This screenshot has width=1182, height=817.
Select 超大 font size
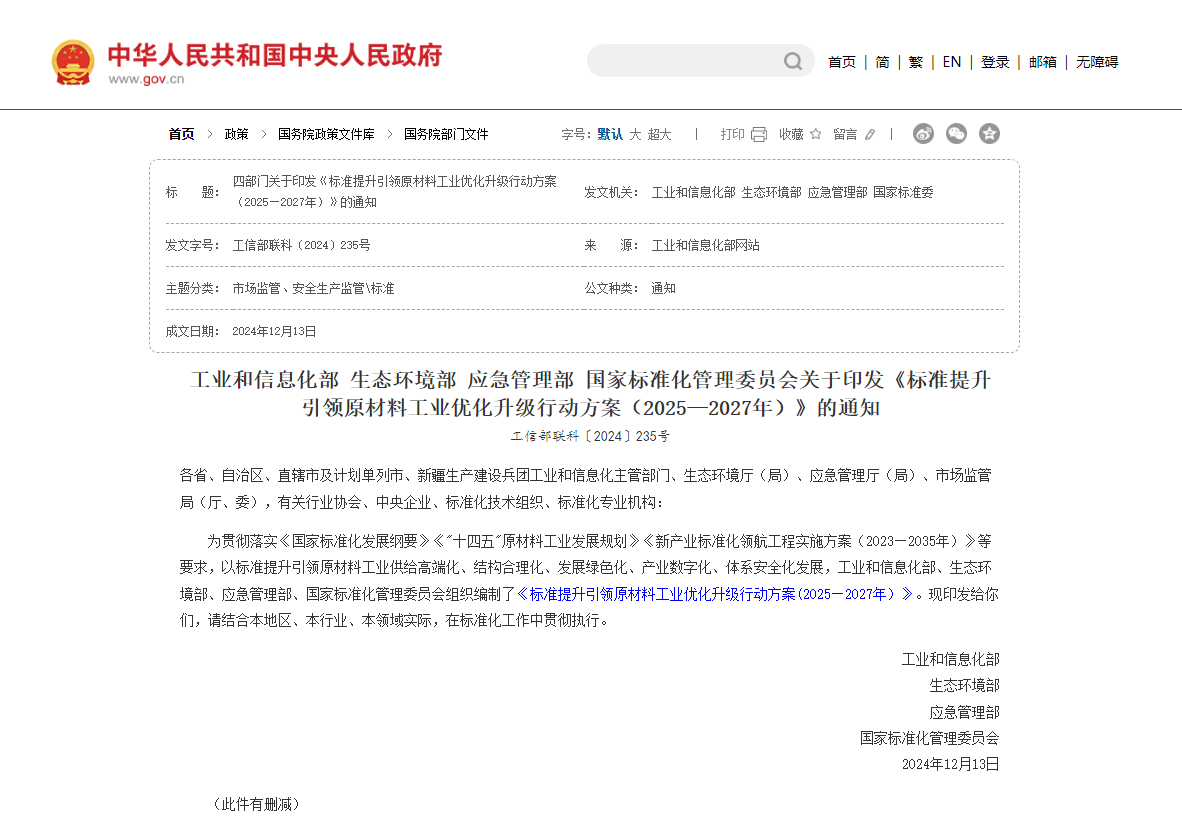click(660, 134)
